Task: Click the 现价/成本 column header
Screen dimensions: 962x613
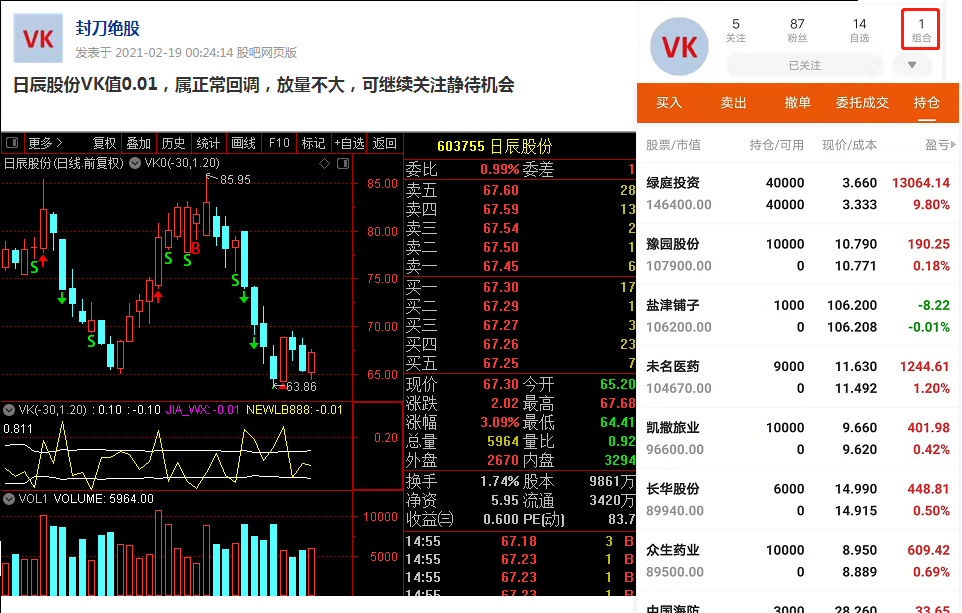Action: click(x=849, y=145)
